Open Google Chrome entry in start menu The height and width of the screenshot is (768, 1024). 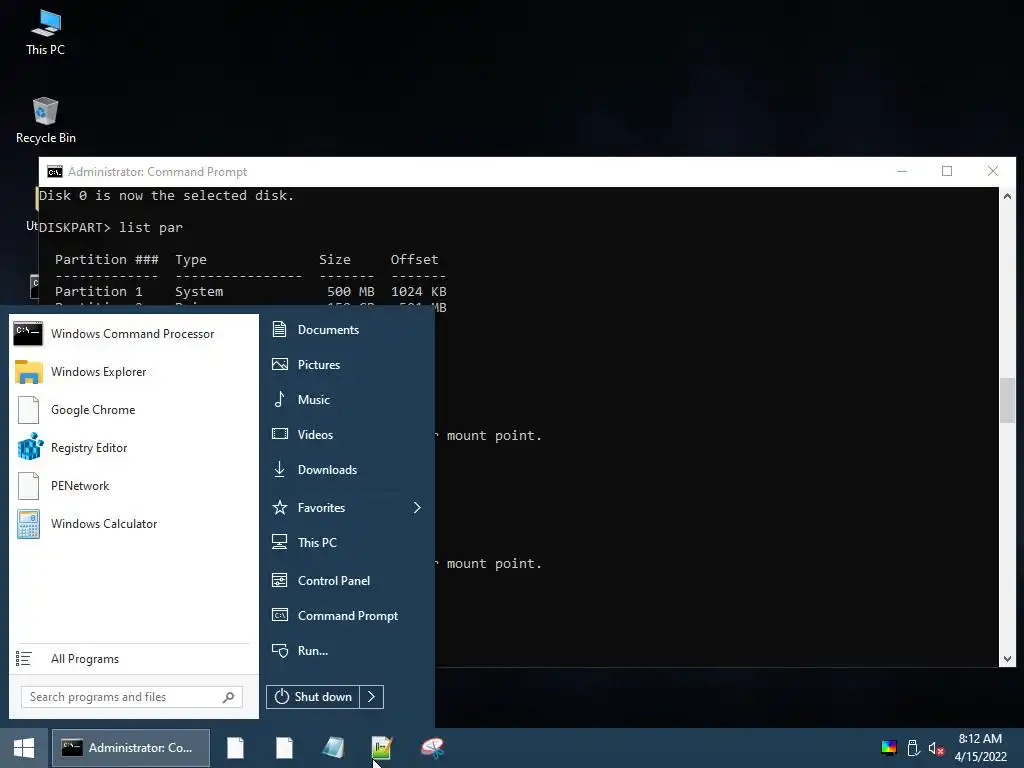pos(133,409)
